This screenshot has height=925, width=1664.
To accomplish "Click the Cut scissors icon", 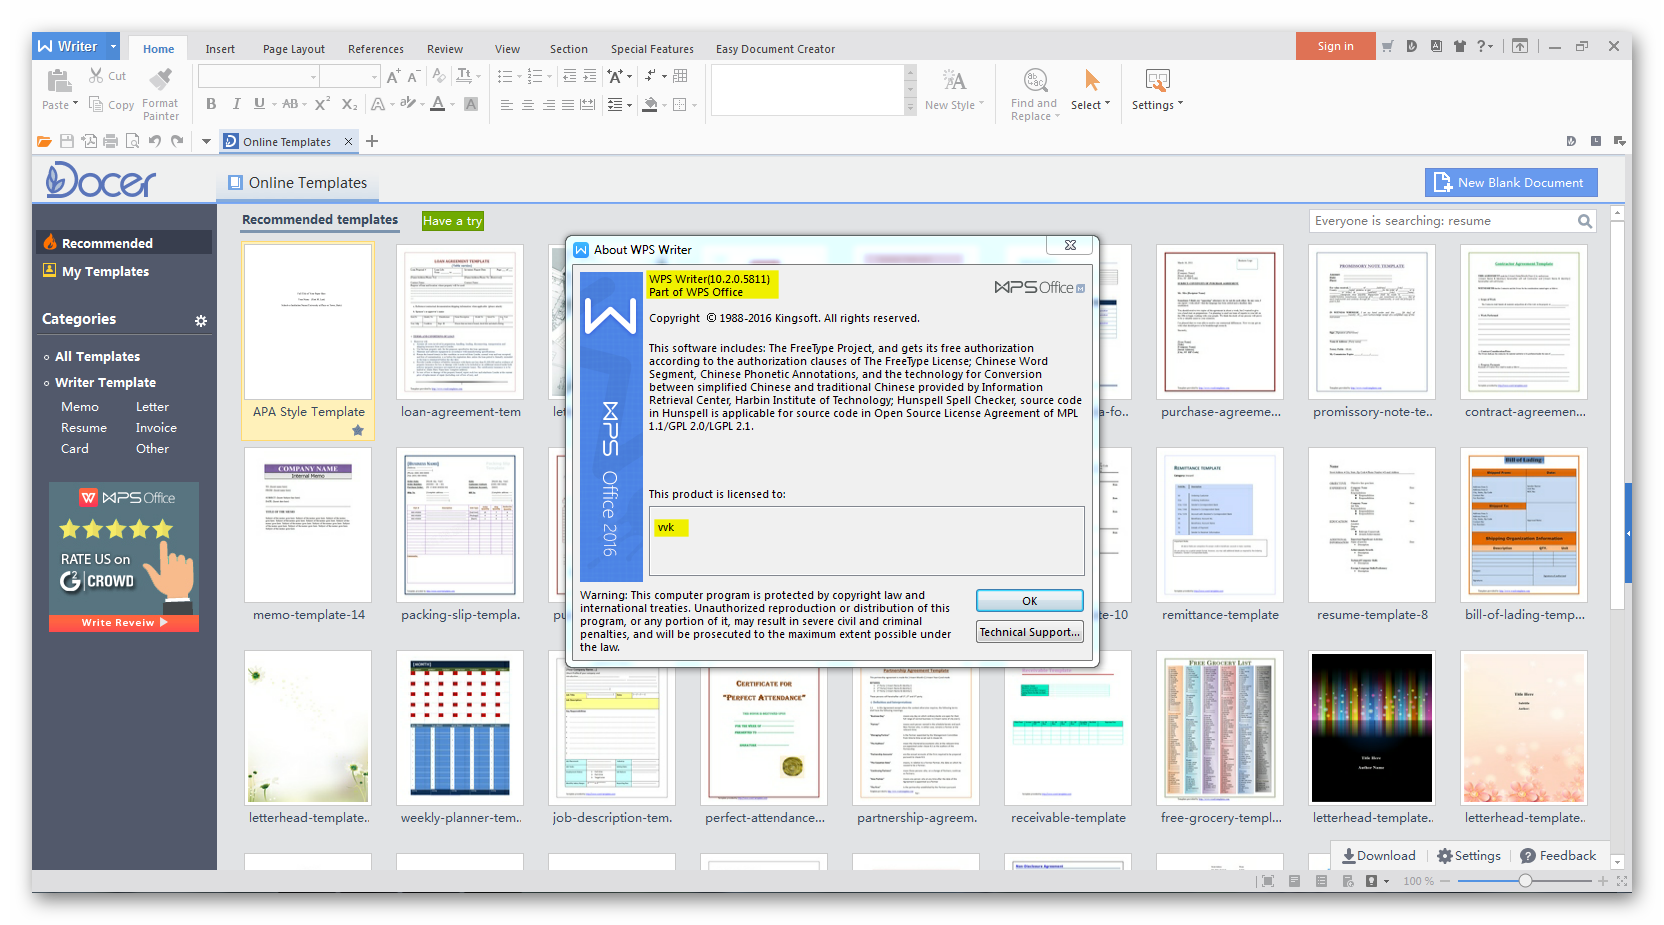I will [96, 76].
